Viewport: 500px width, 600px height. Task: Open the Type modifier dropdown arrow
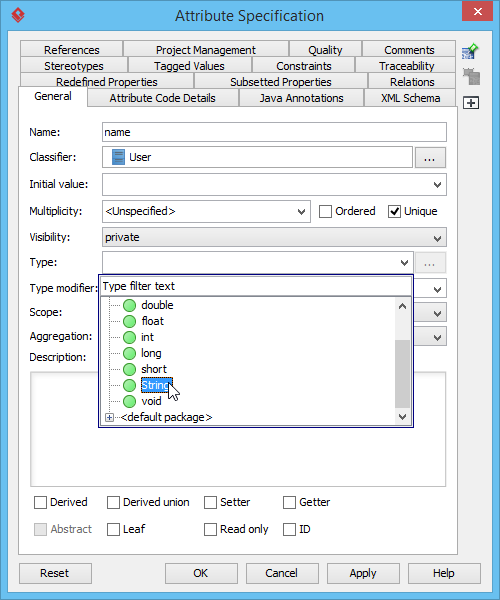coord(437,289)
